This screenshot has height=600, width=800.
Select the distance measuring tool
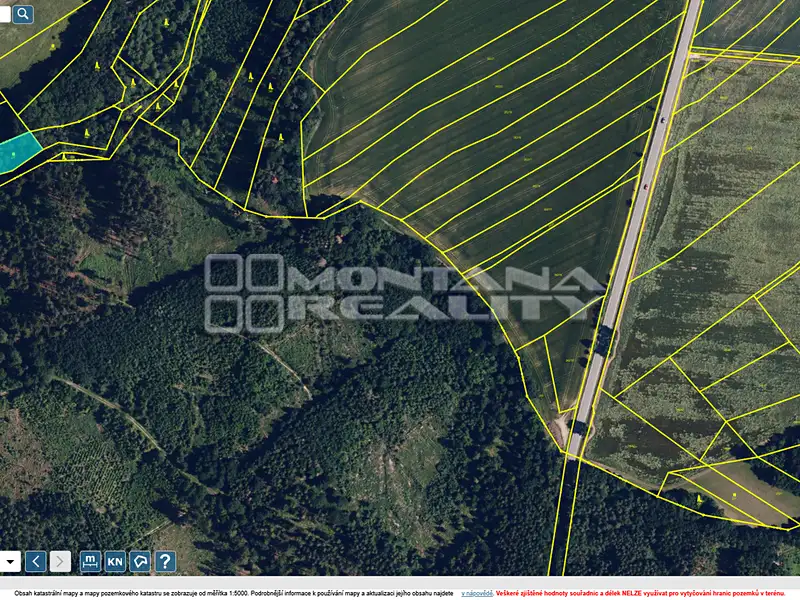[x=90, y=562]
